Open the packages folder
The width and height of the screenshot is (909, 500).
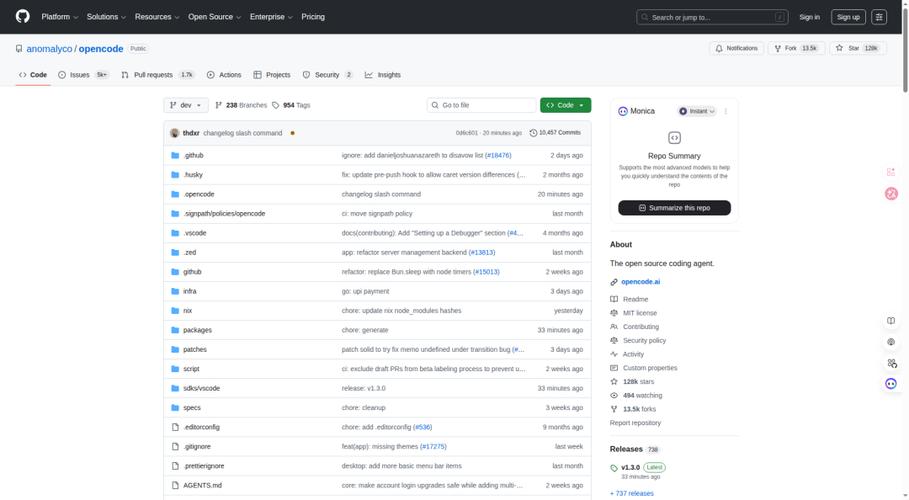pos(198,330)
